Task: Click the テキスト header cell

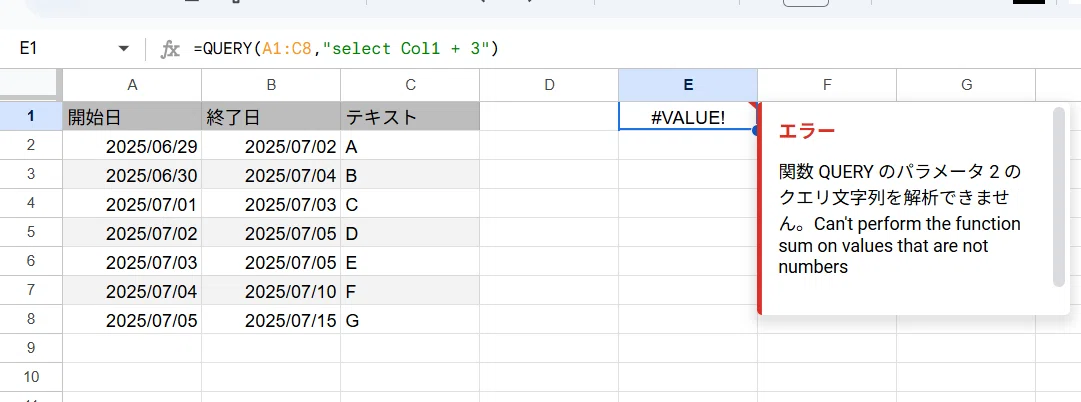Action: tap(410, 117)
